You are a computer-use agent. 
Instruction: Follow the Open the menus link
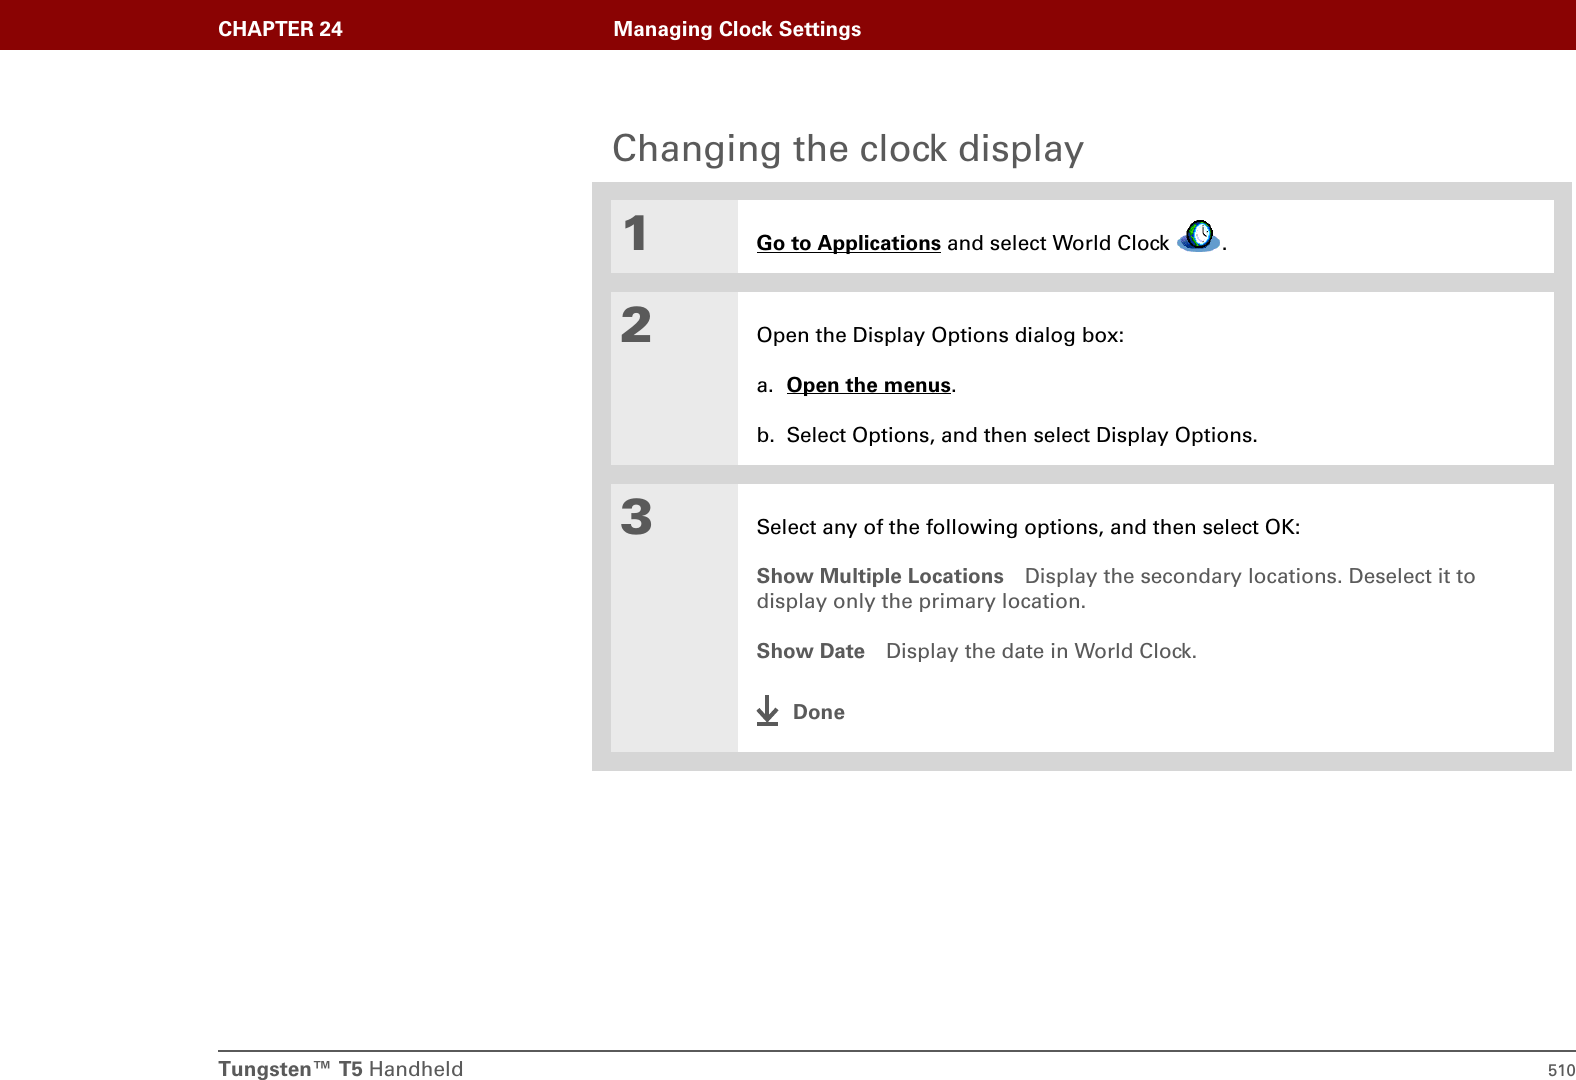tap(868, 385)
